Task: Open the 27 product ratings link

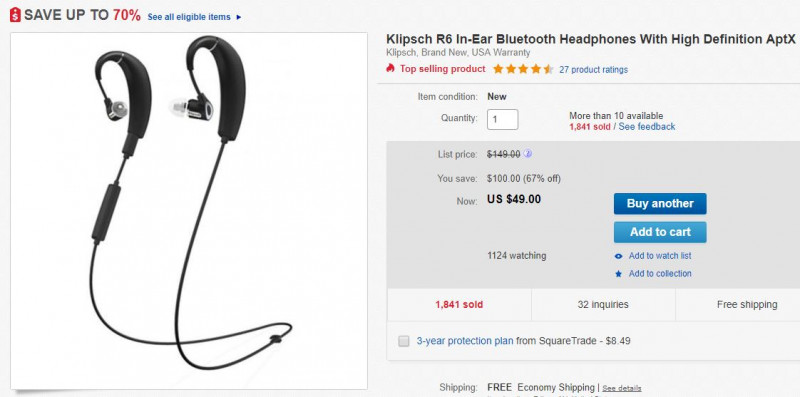Action: tap(593, 69)
